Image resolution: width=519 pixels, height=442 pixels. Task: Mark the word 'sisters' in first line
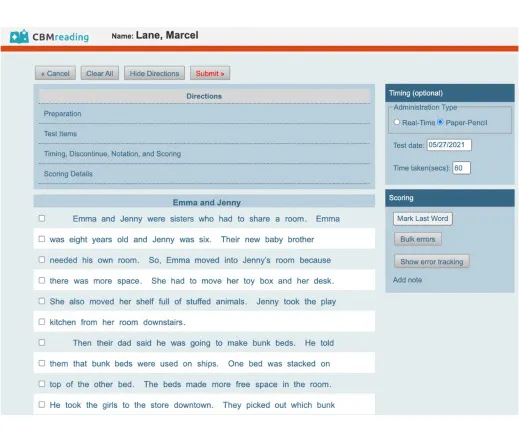[x=182, y=219]
